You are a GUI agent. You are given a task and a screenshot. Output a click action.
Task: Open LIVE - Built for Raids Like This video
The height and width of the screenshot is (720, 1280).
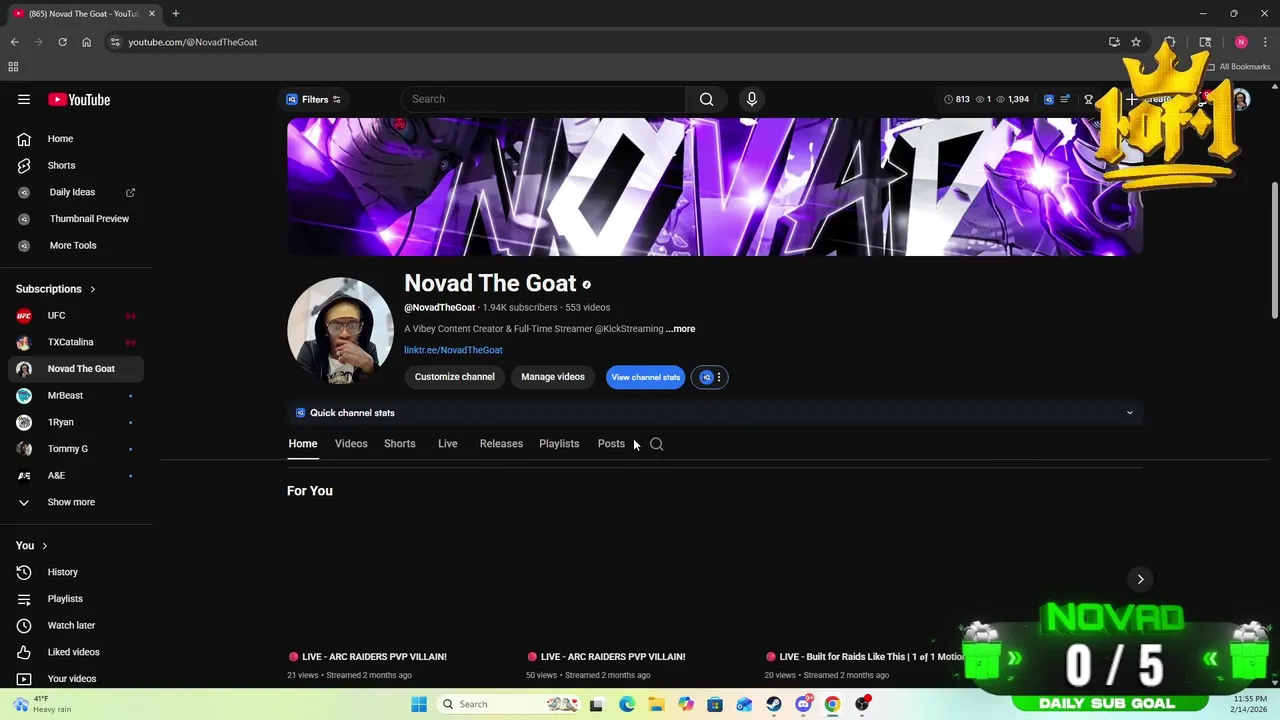(x=866, y=657)
